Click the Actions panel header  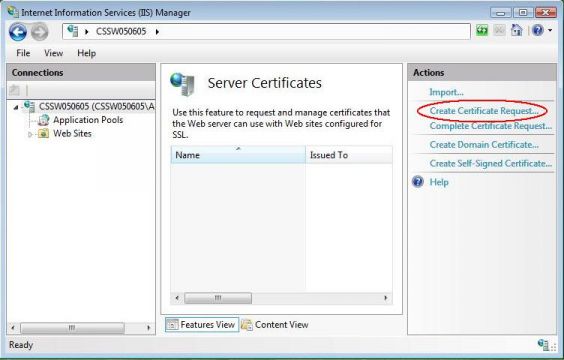[482, 72]
